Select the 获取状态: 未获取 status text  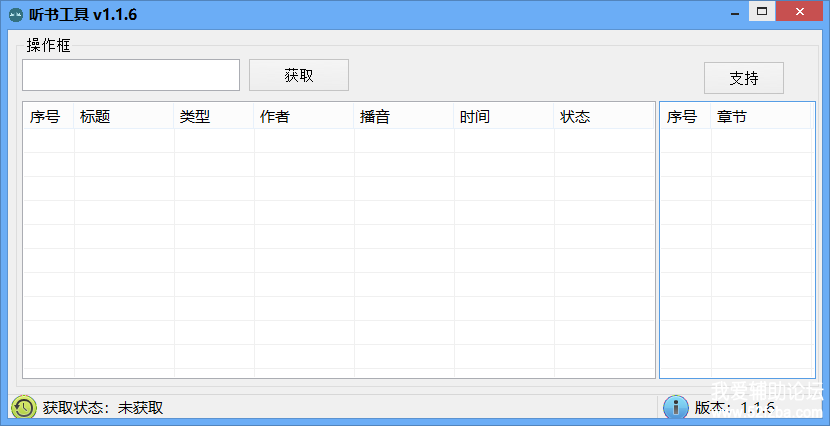coord(103,407)
